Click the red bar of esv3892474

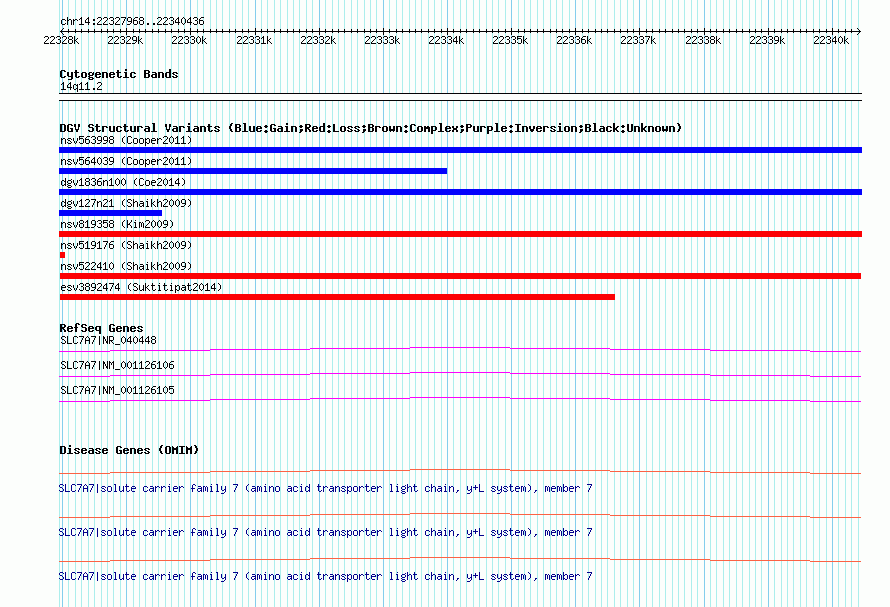(x=337, y=297)
